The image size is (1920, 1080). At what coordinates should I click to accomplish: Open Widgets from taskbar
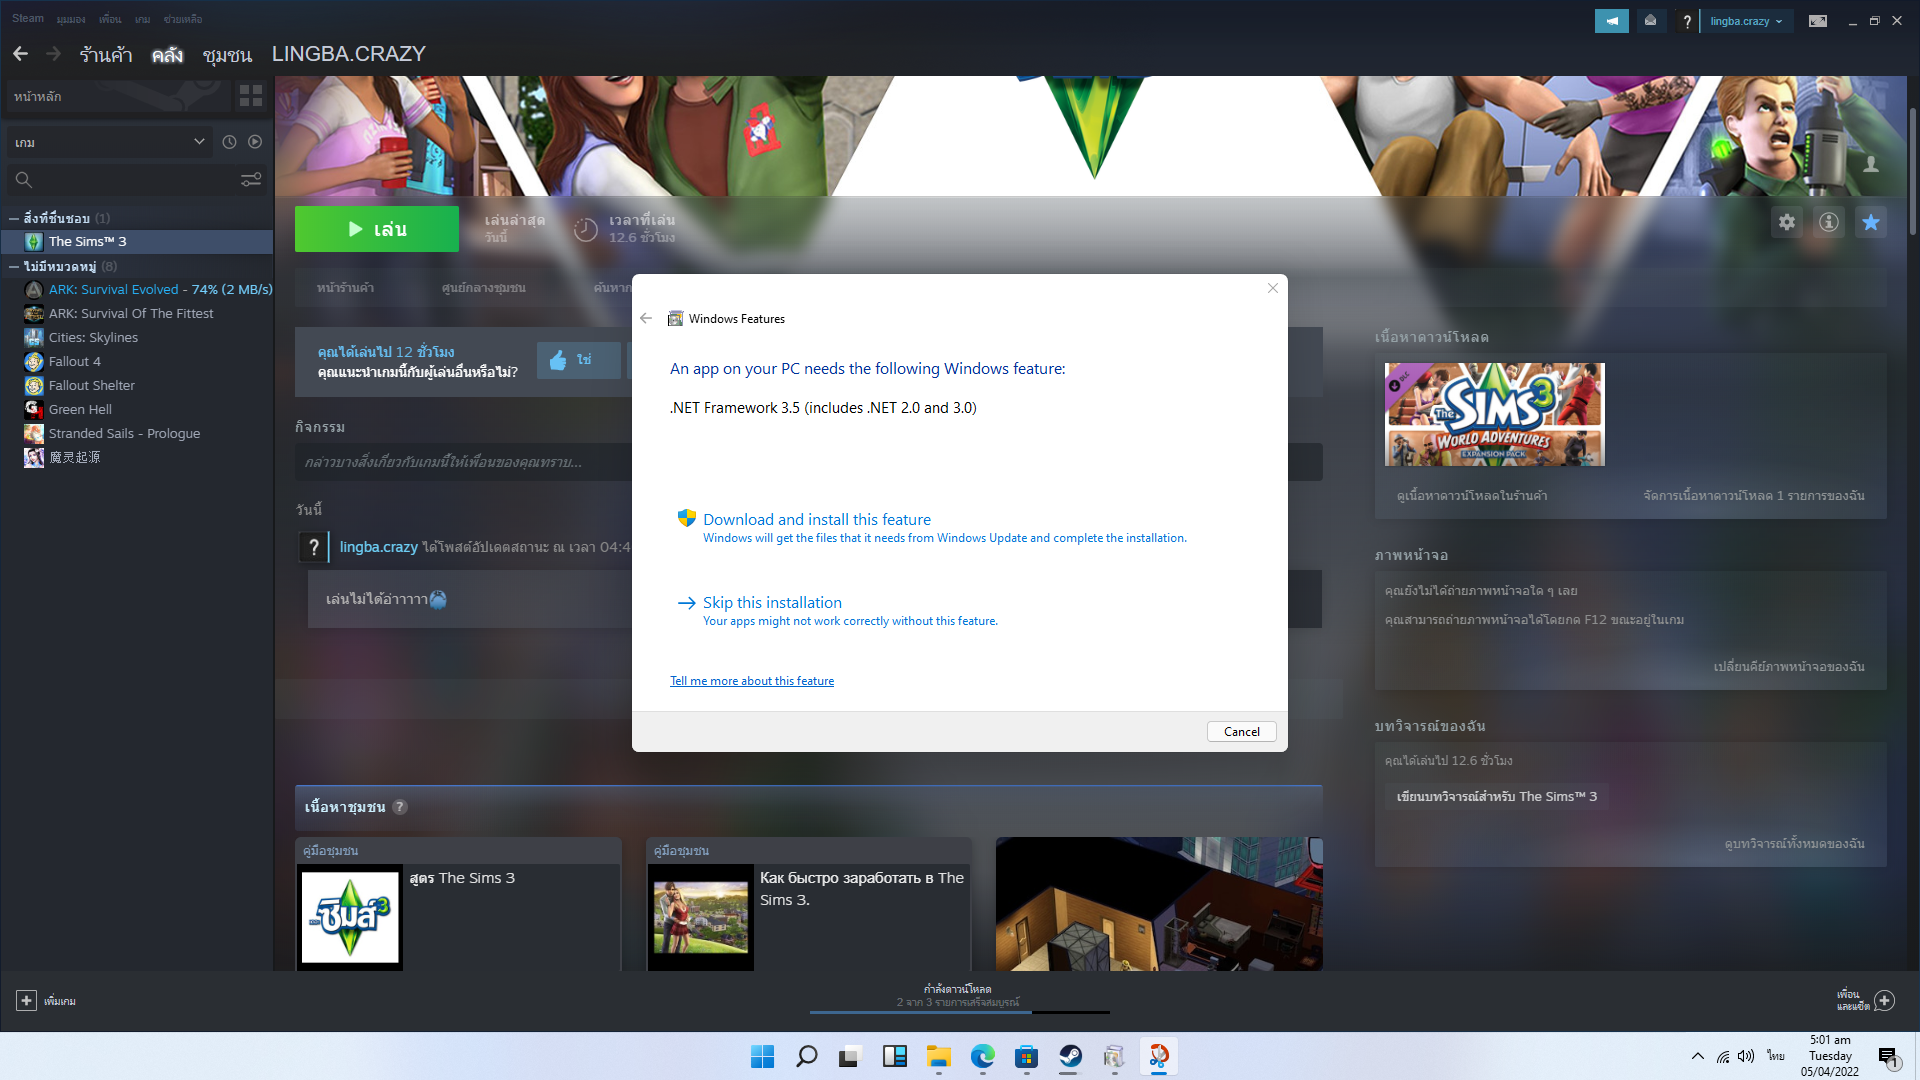pyautogui.click(x=894, y=1057)
